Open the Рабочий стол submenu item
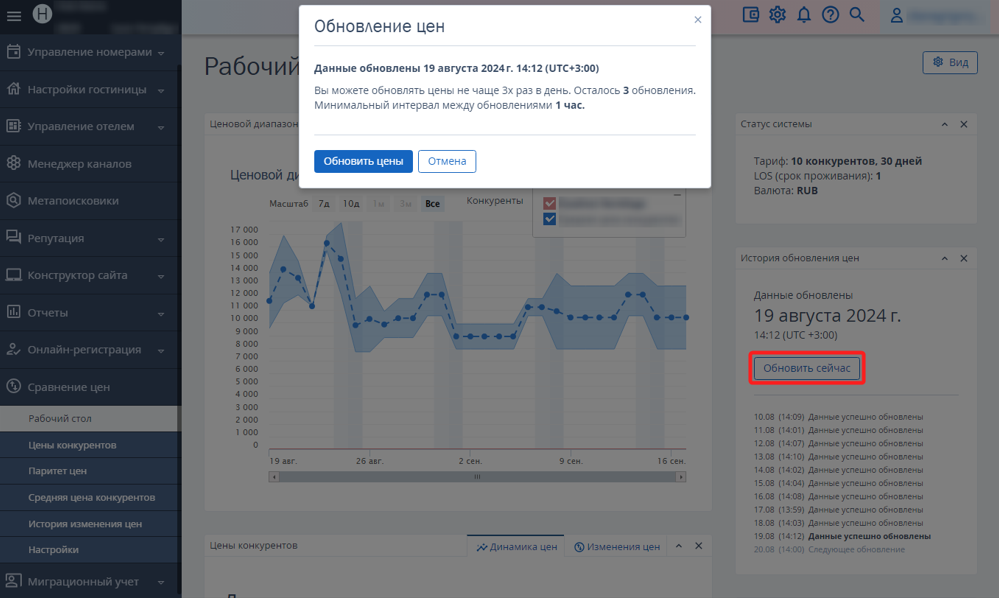This screenshot has height=598, width=999. coord(90,418)
